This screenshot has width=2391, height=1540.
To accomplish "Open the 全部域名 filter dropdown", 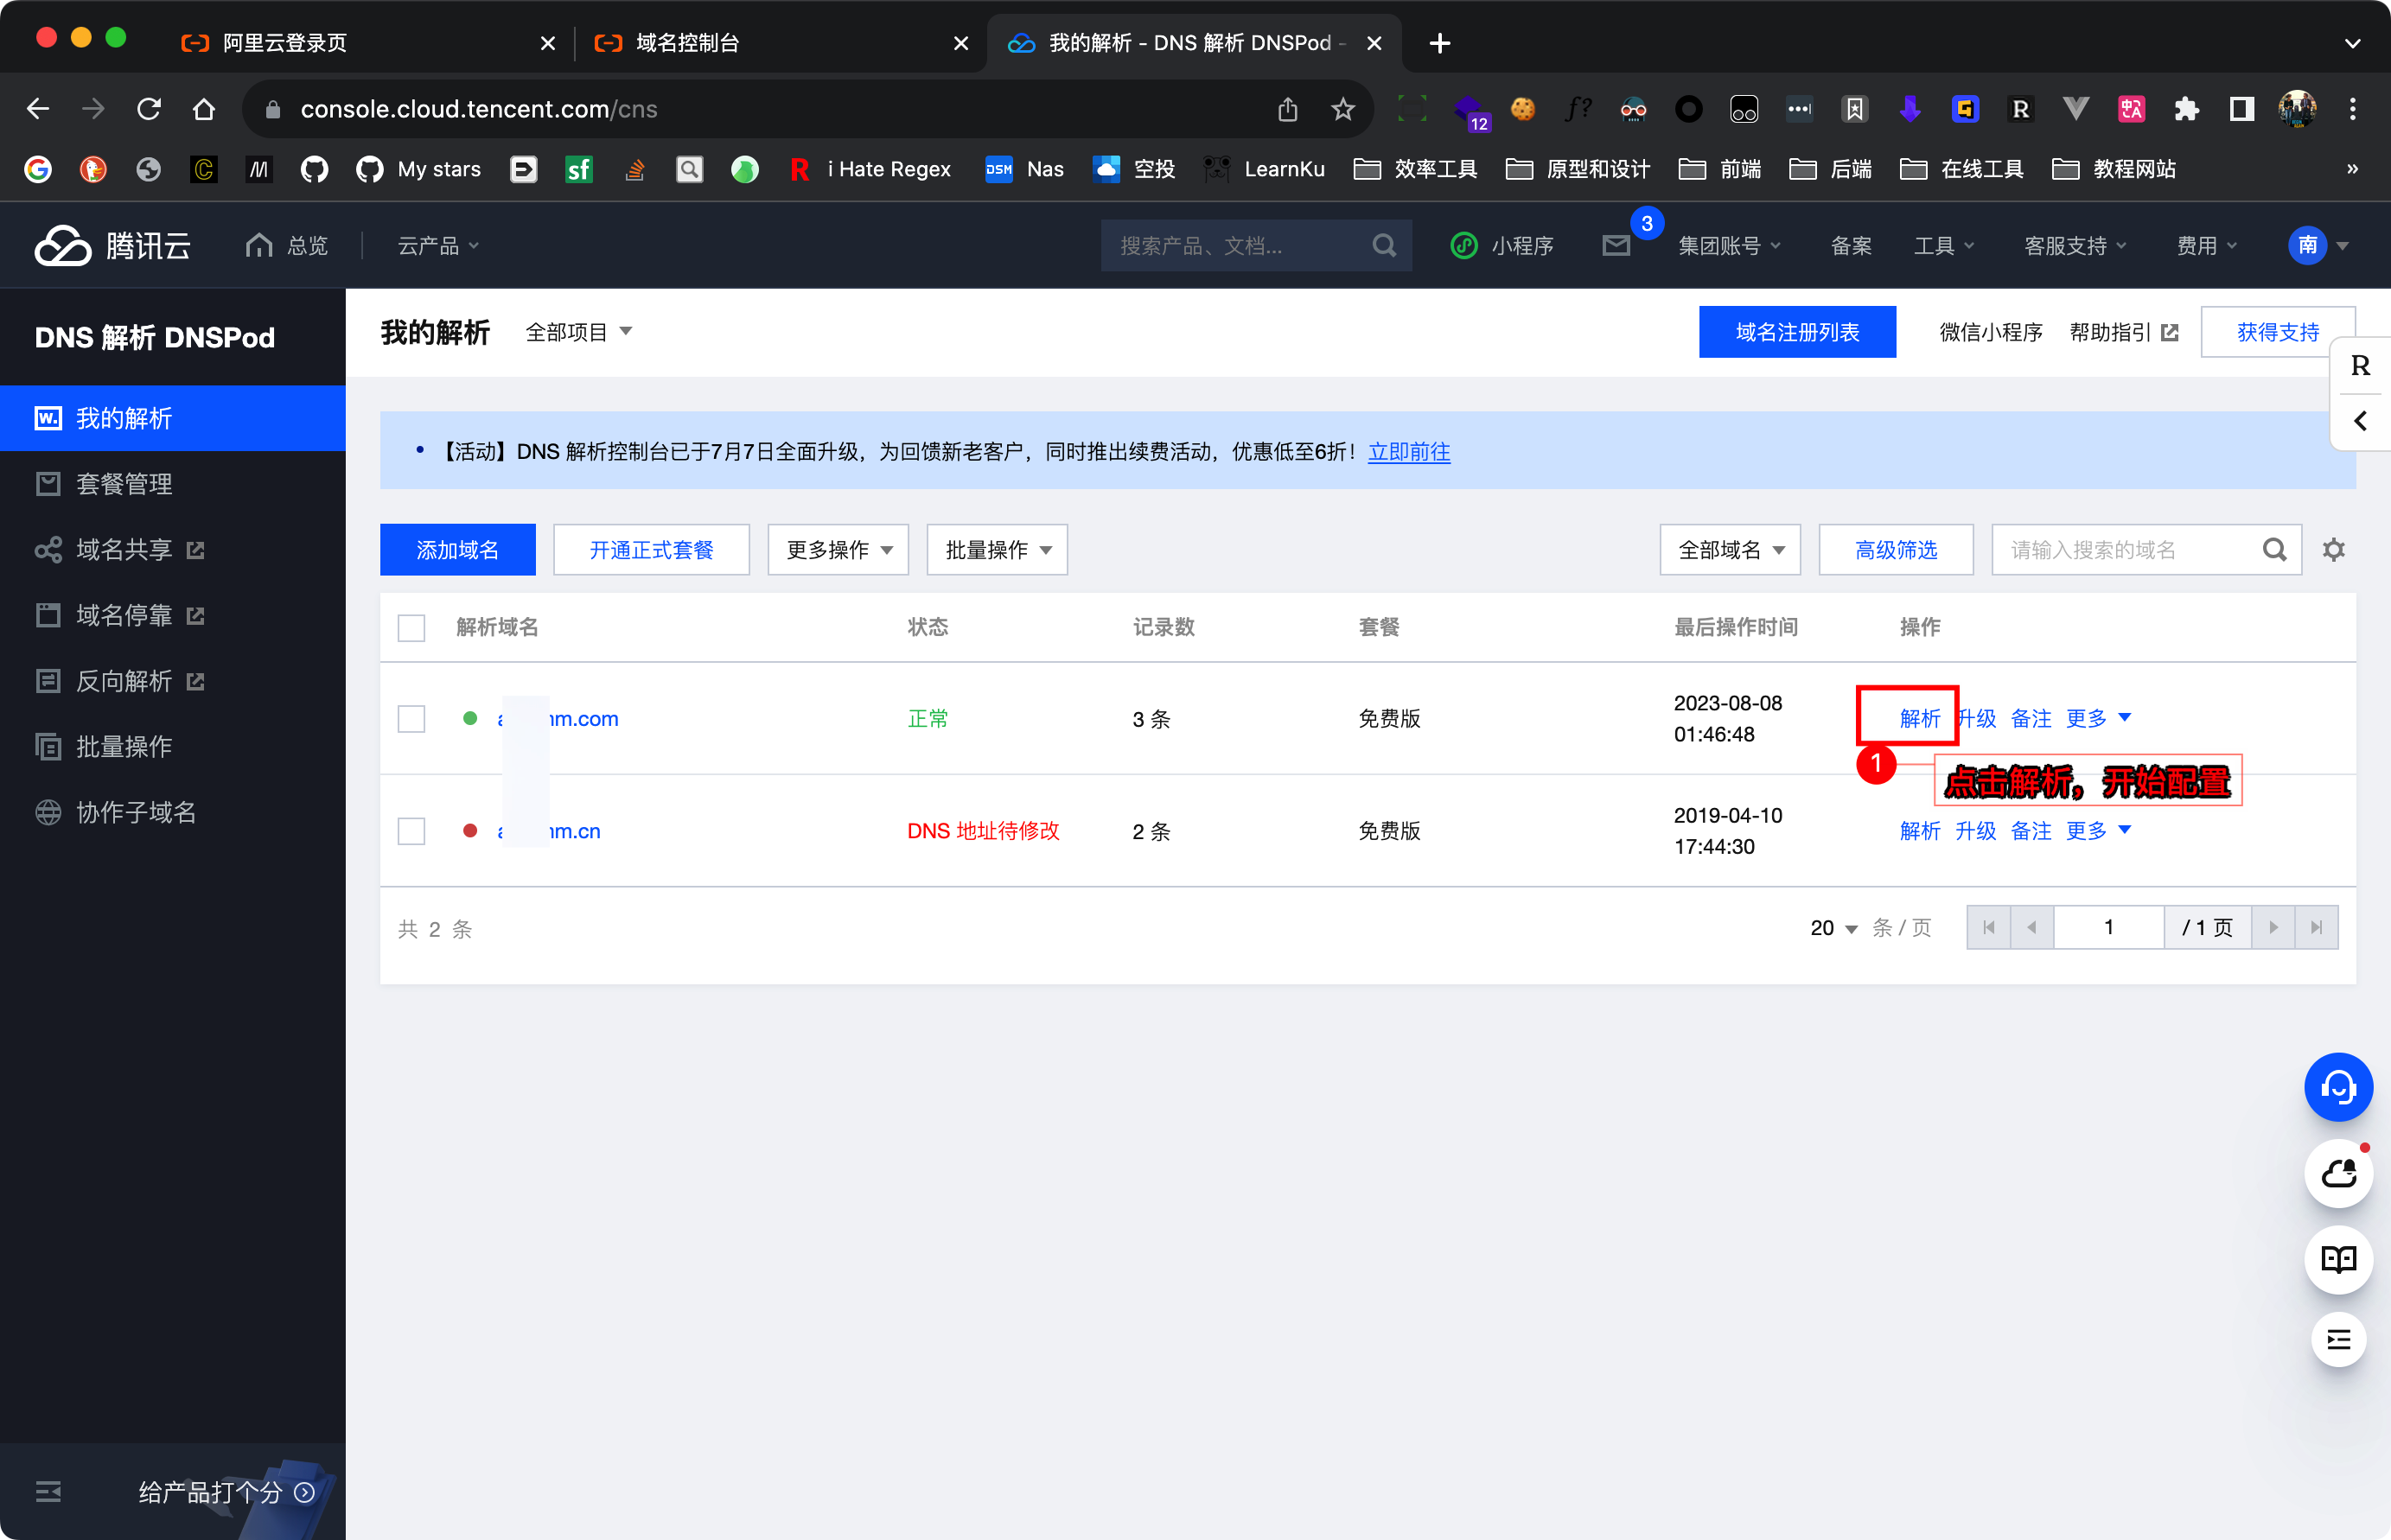I will click(1729, 549).
